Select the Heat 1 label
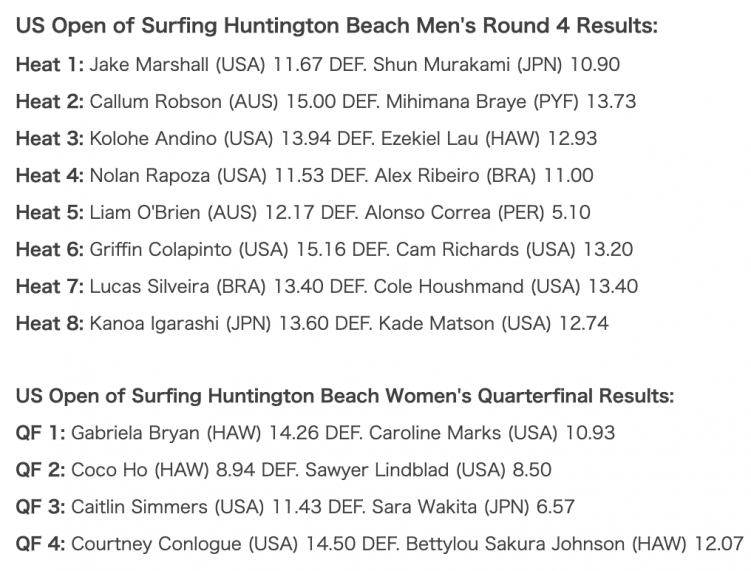The width and height of the screenshot is (751, 571). (x=50, y=64)
